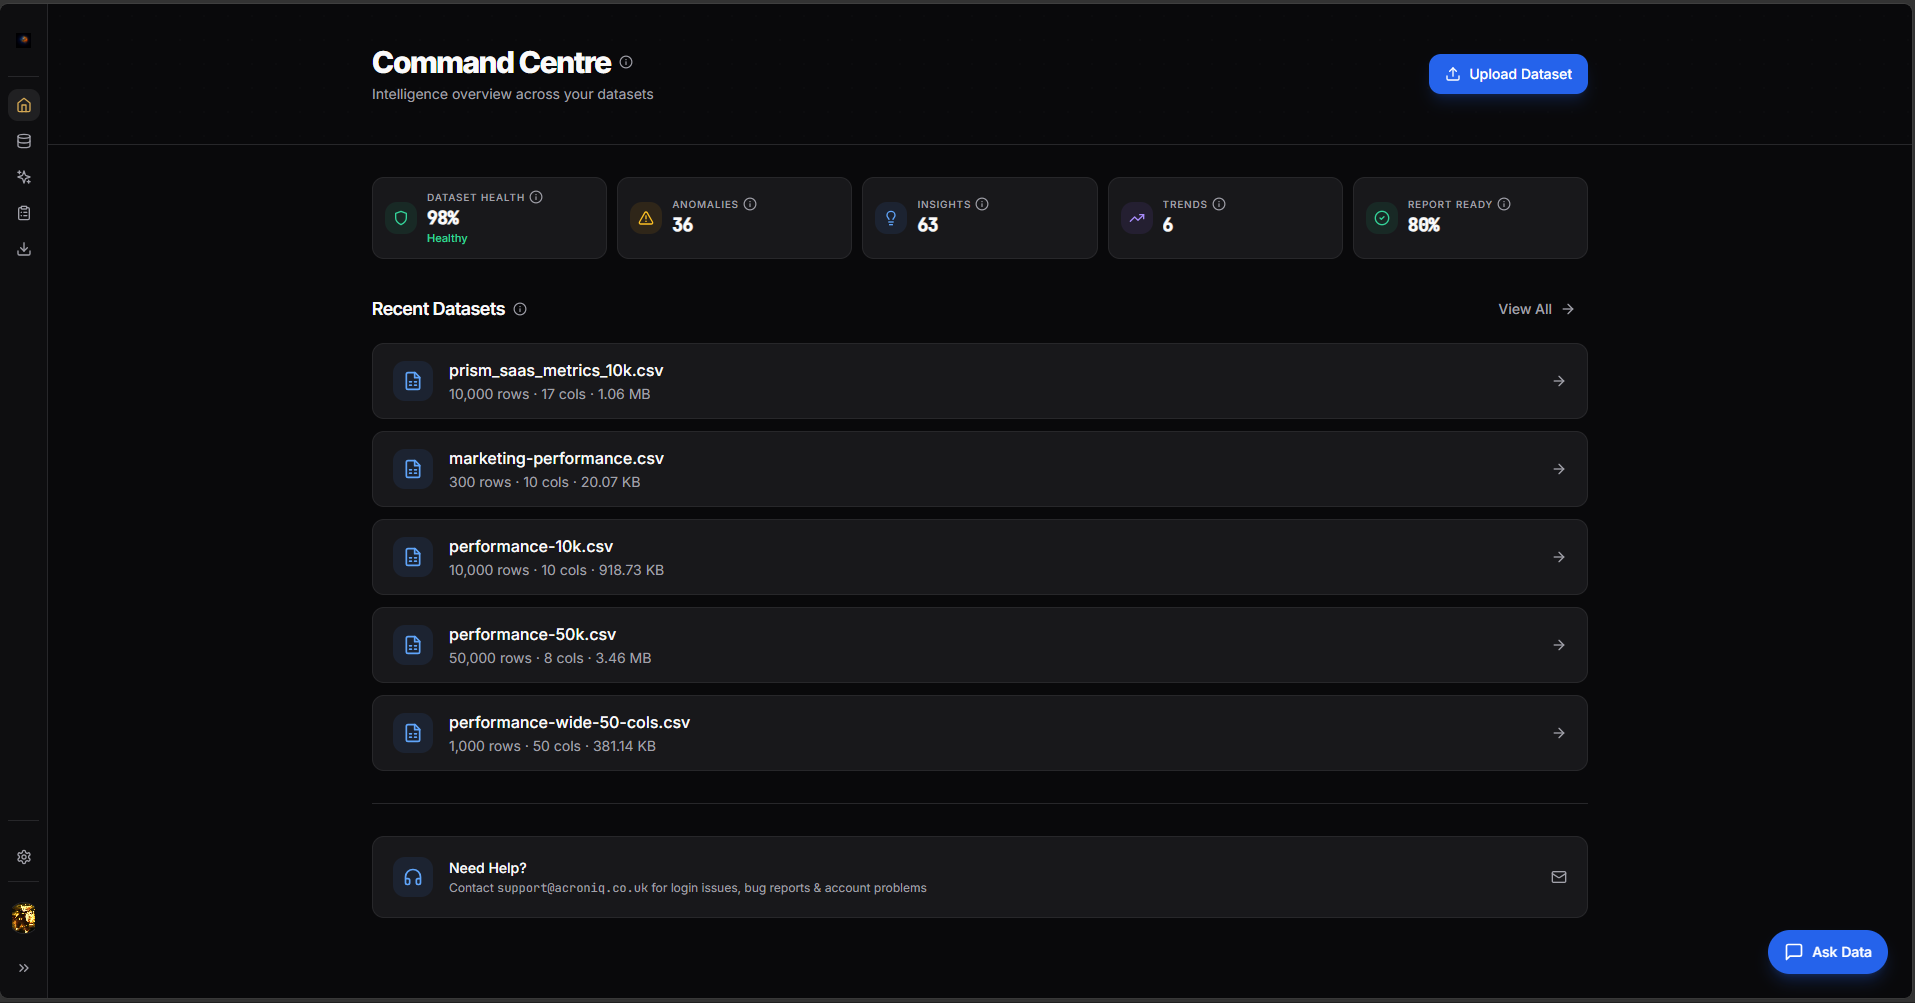This screenshot has height=1003, width=1915.
Task: Click the sparkles icon in the sidebar
Action: point(24,177)
